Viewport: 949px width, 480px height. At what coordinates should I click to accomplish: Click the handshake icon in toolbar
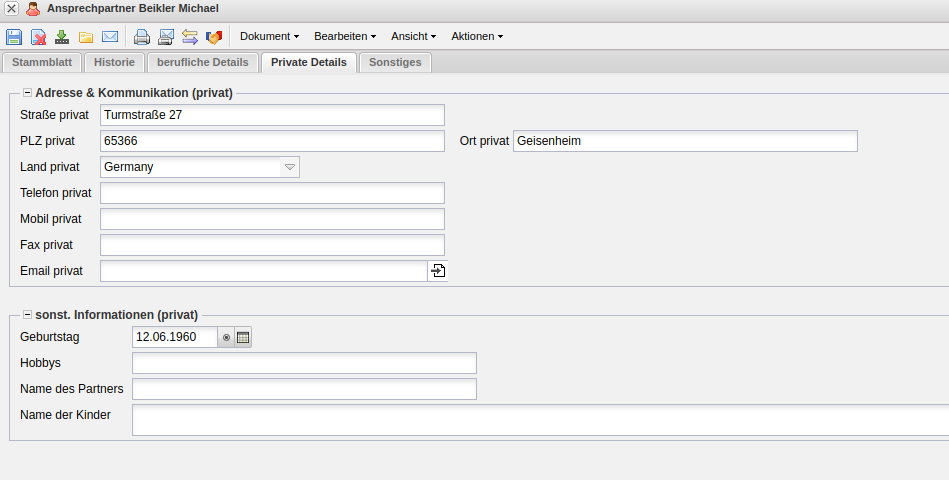coord(214,37)
